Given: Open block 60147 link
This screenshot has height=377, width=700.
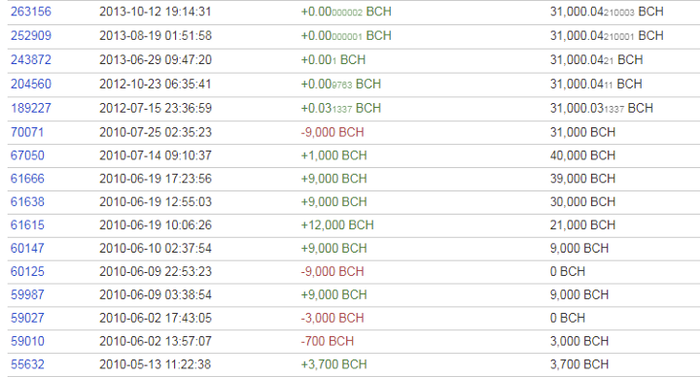Looking at the screenshot, I should tap(27, 248).
